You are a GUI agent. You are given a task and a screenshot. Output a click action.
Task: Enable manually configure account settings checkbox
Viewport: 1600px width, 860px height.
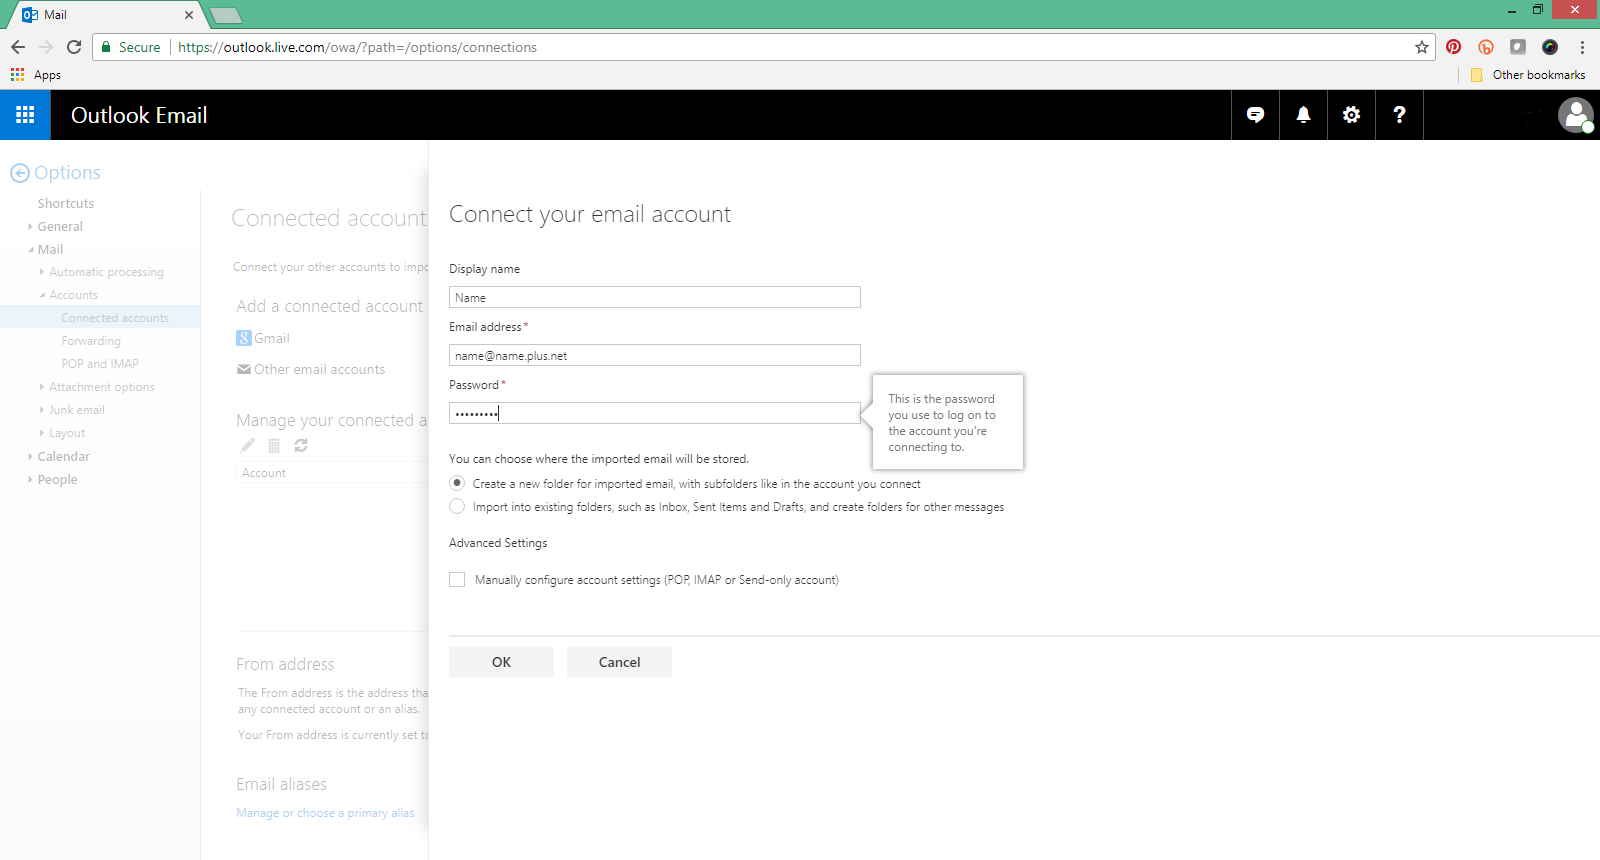[457, 580]
